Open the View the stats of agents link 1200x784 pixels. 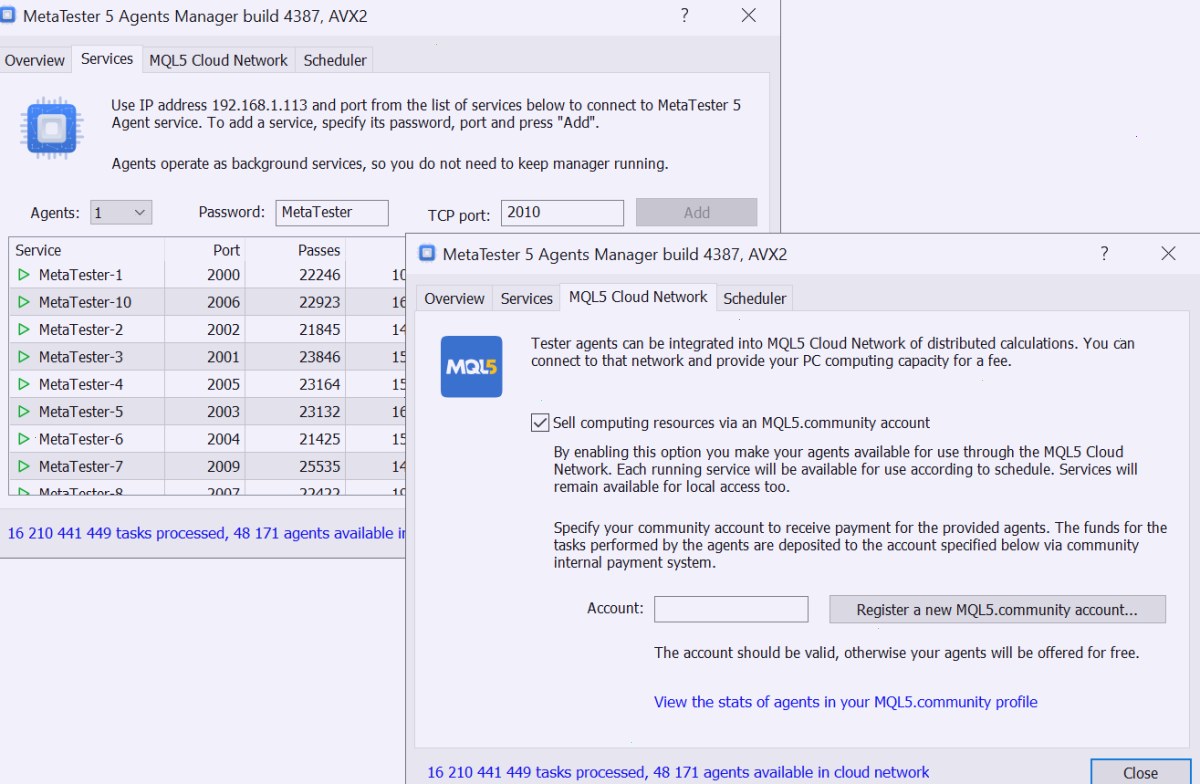click(x=846, y=702)
